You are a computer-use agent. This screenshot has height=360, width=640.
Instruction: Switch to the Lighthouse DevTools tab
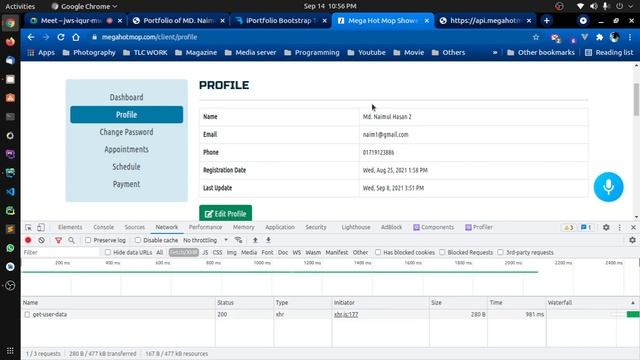coord(356,227)
